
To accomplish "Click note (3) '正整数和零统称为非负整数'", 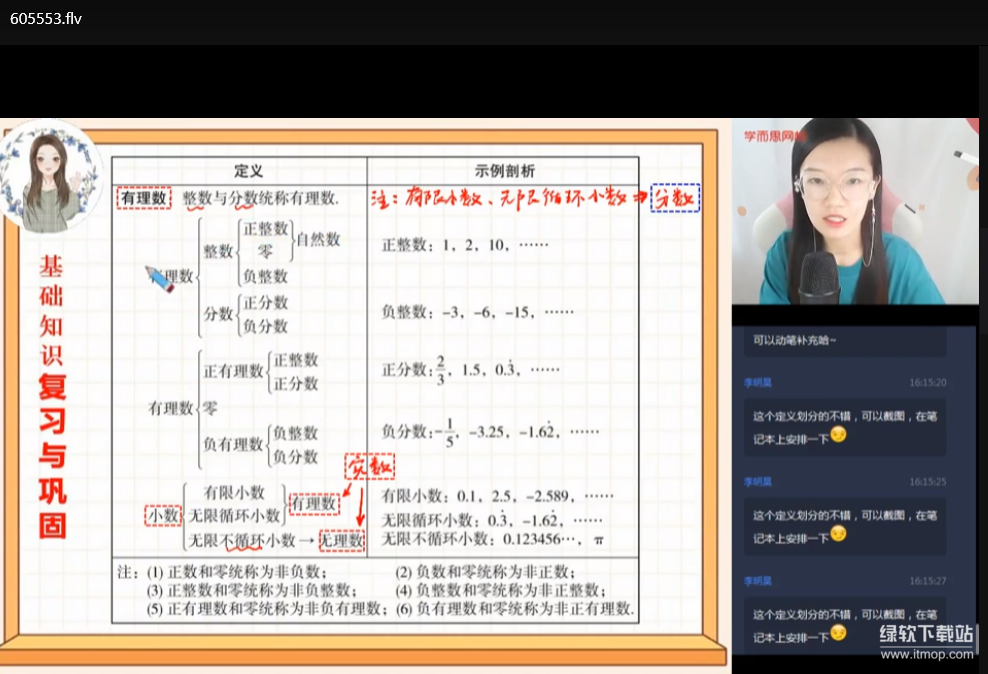I will click(252, 591).
